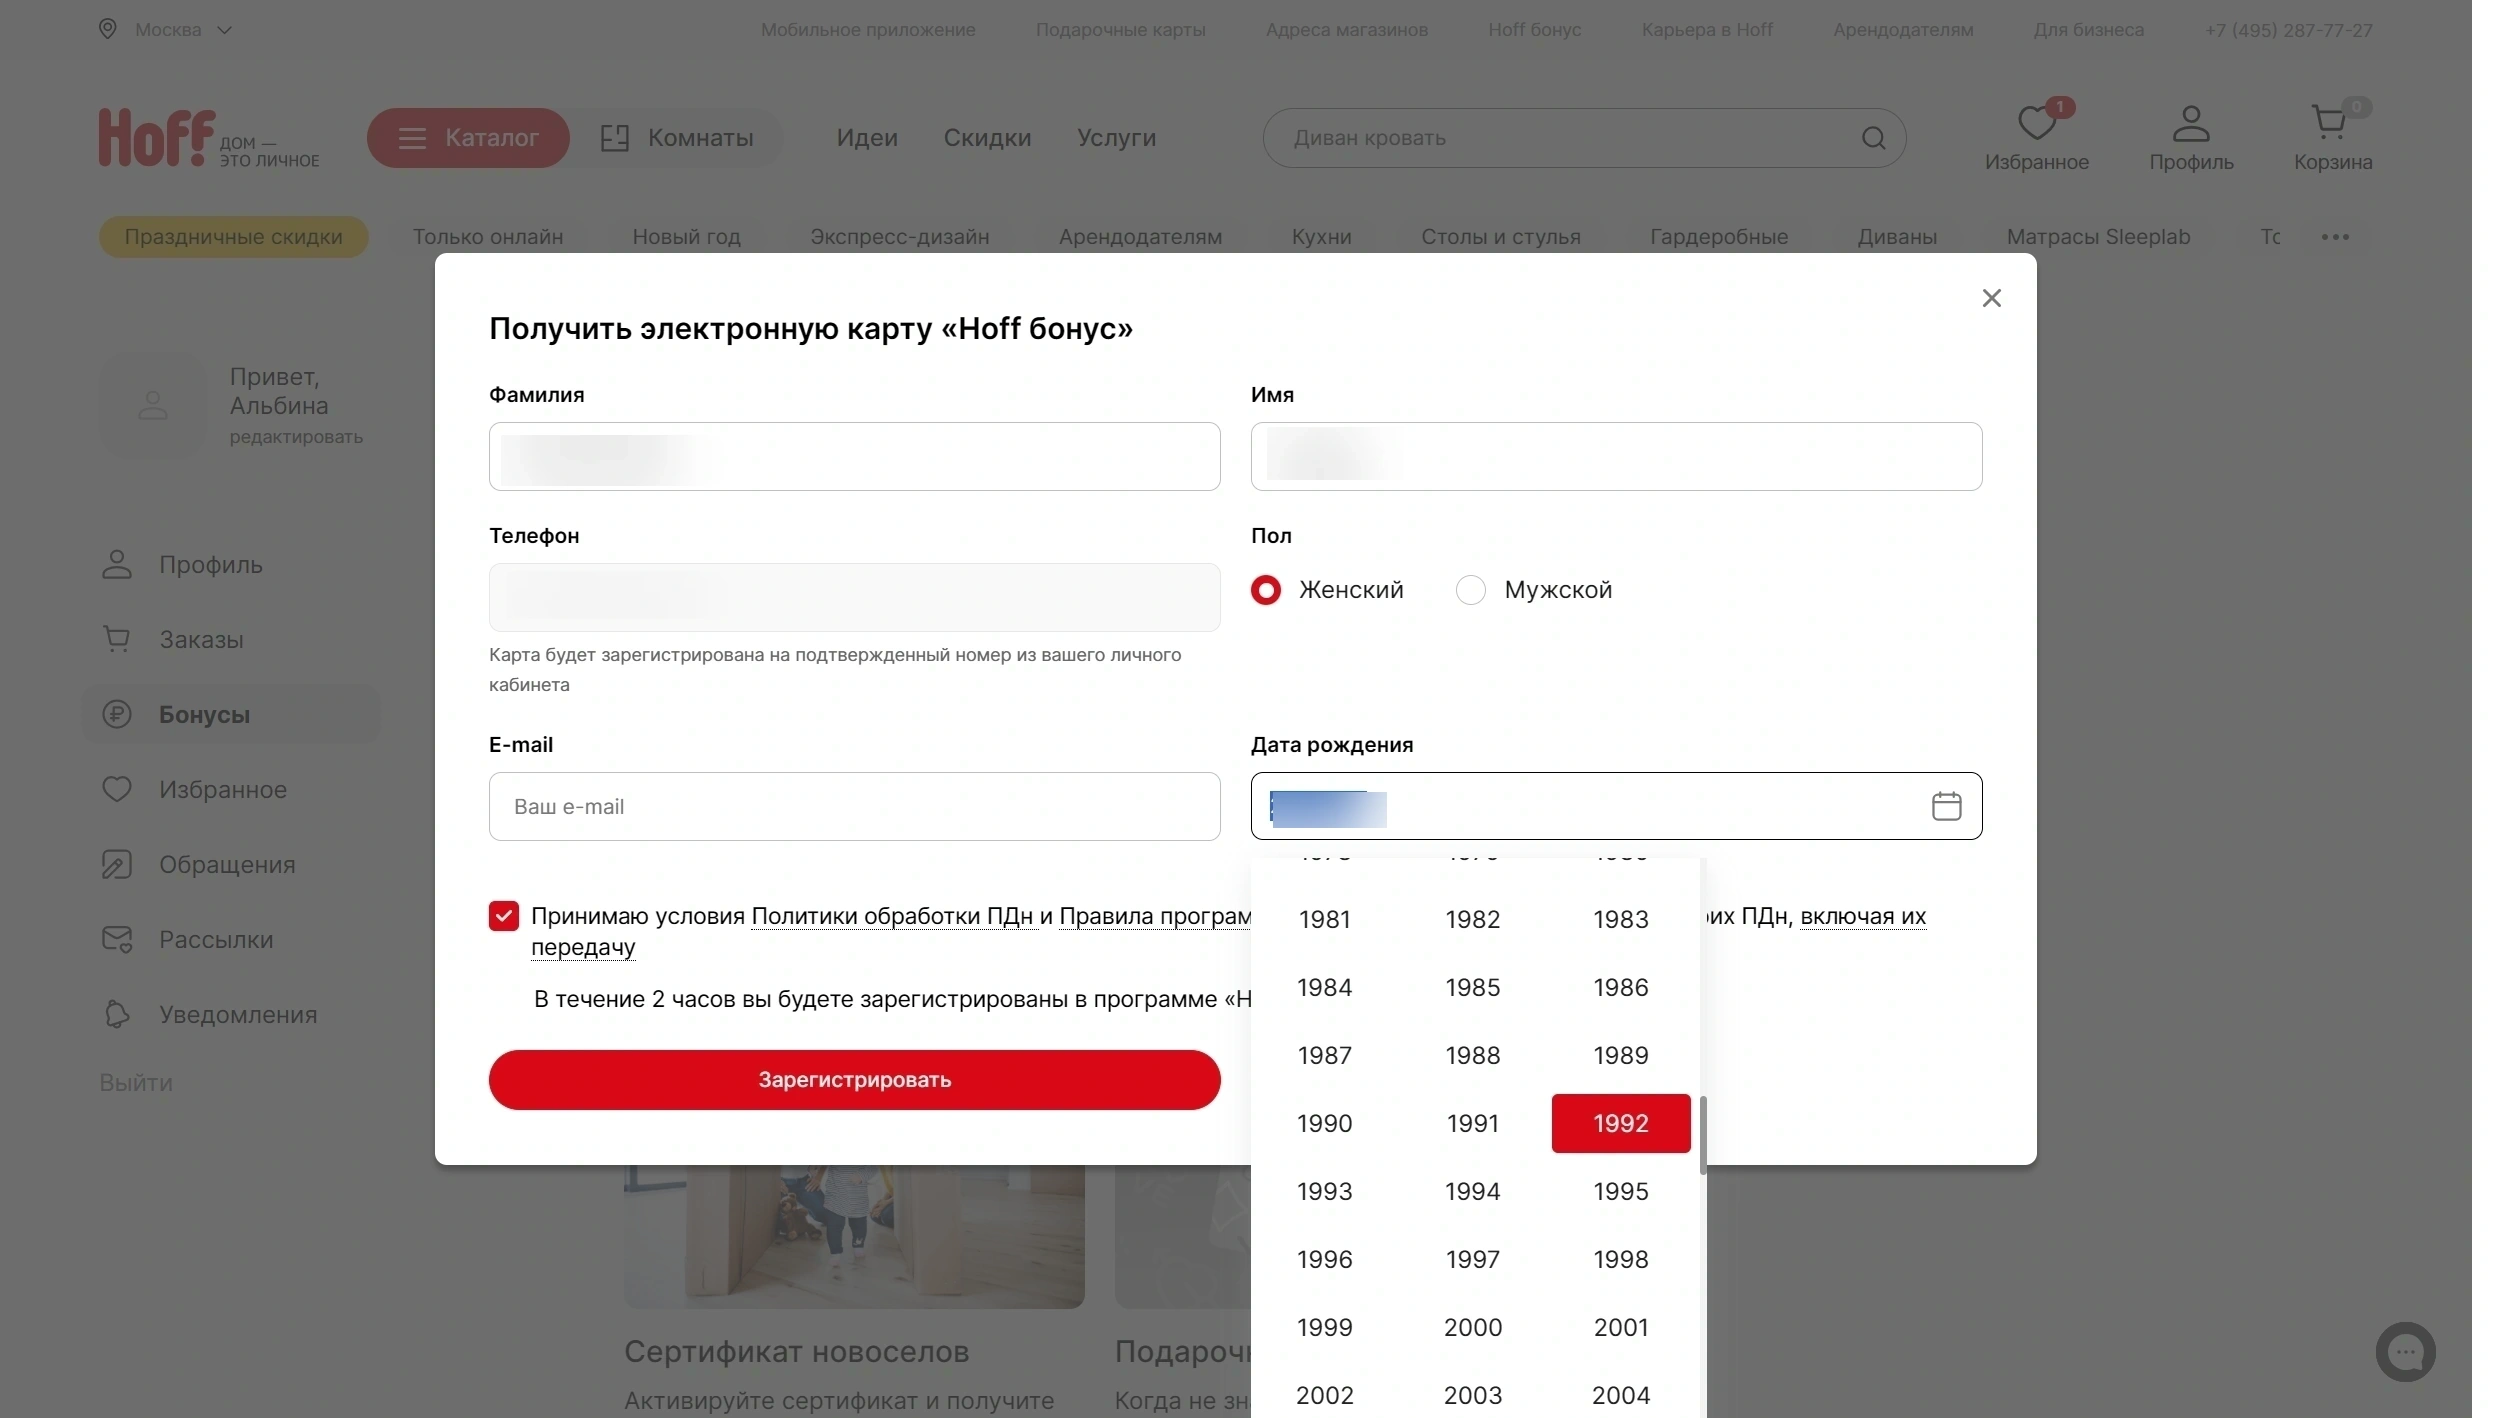This screenshot has width=2495, height=1418.
Task: Uncheck the accept policy terms checkbox
Action: (504, 916)
